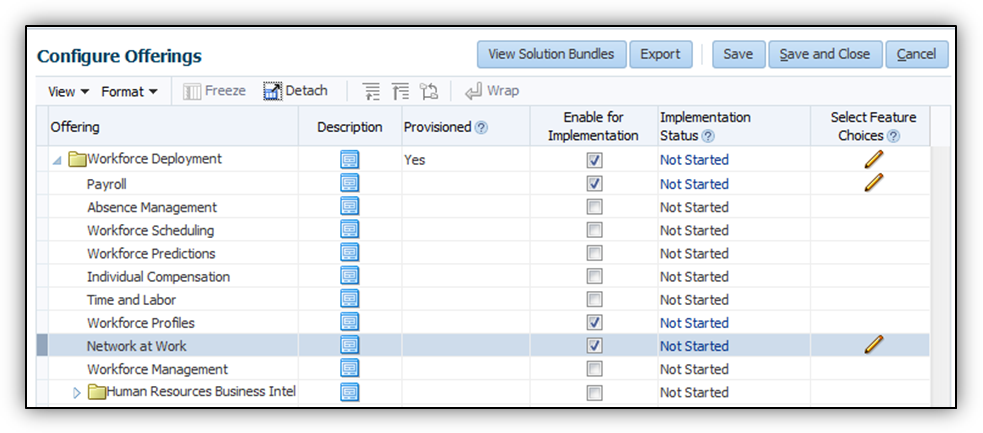983x433 pixels.
Task: Click the collapse all rows icon
Action: 401,91
